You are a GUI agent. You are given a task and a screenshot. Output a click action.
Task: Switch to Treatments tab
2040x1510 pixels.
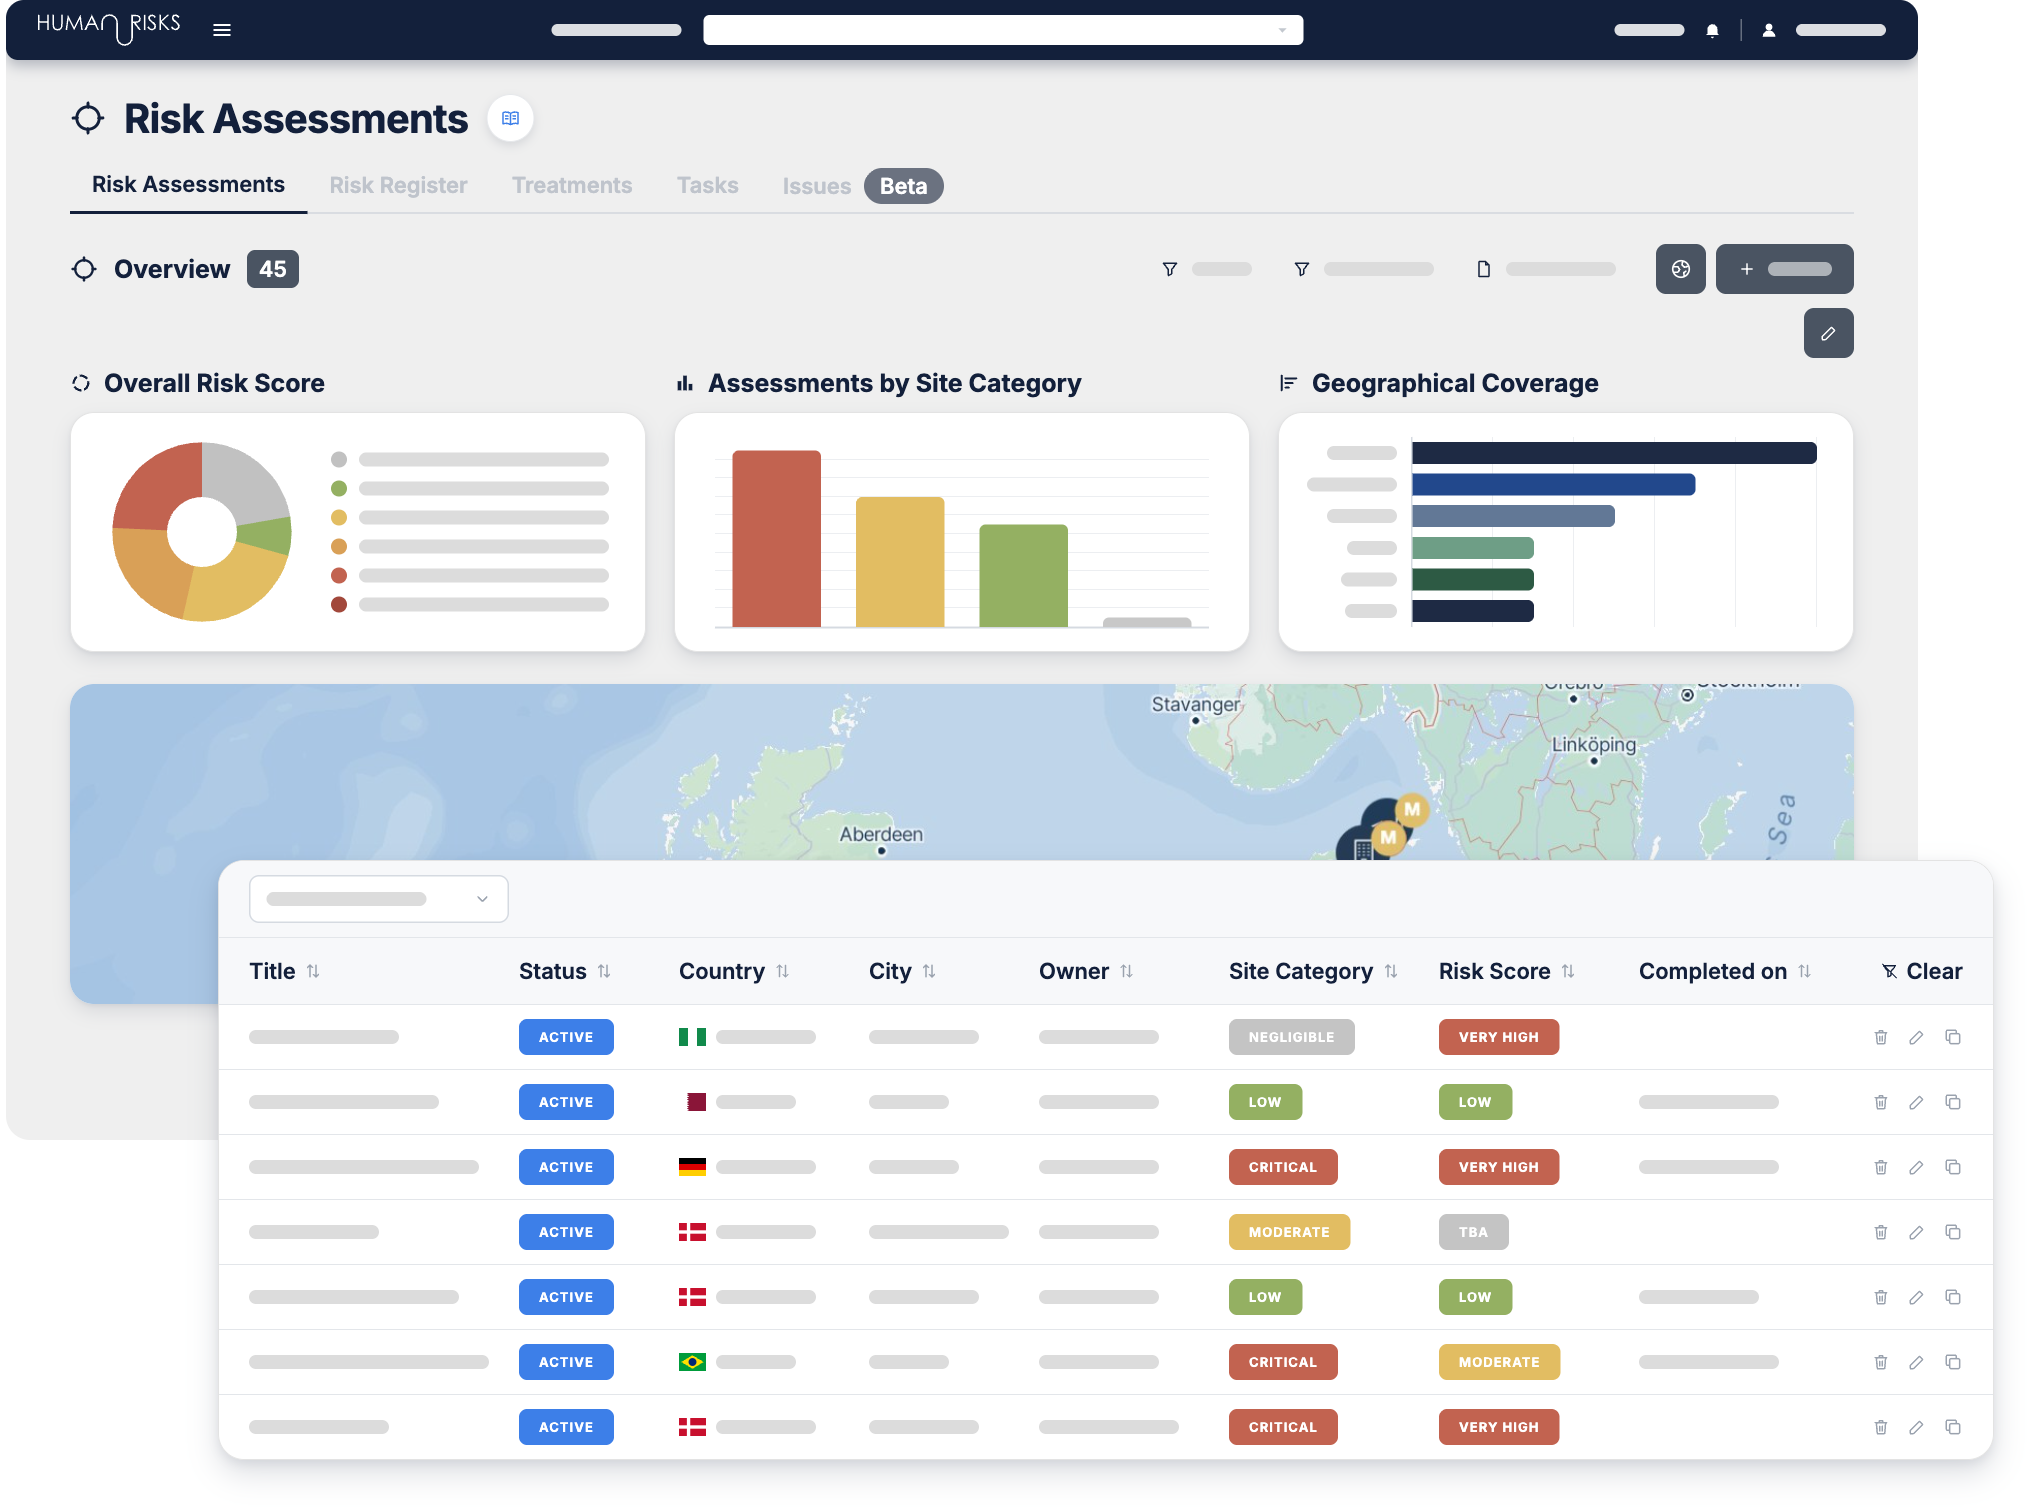pos(572,185)
